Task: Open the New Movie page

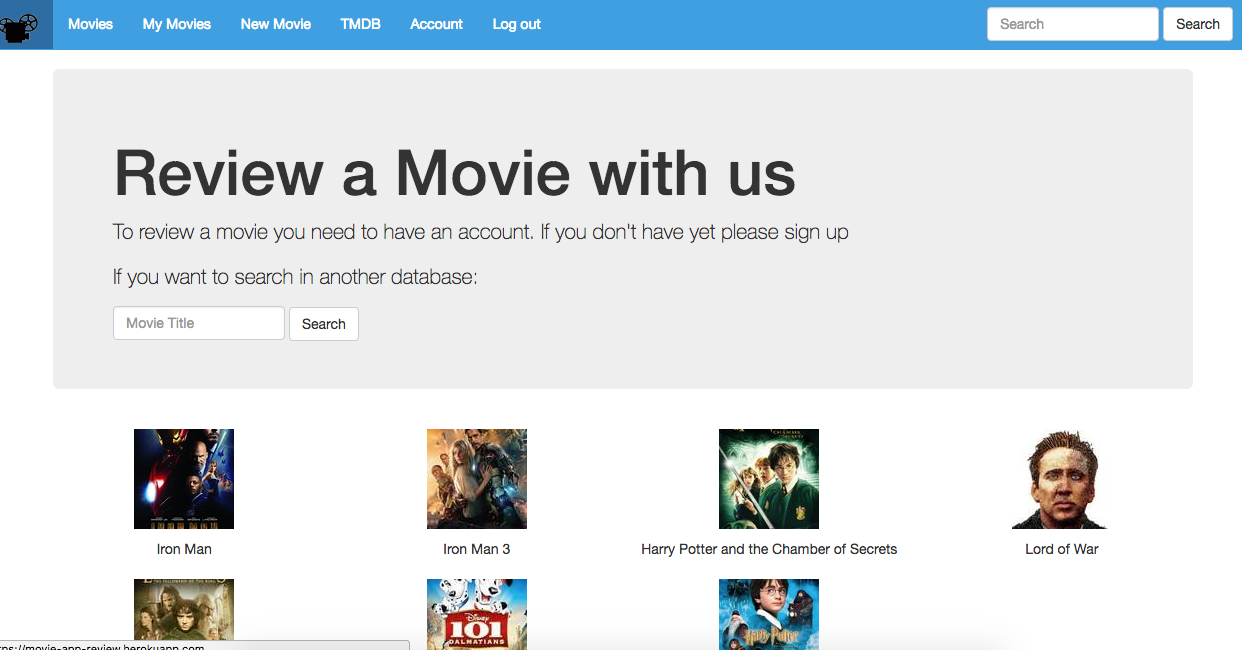Action: 276,24
